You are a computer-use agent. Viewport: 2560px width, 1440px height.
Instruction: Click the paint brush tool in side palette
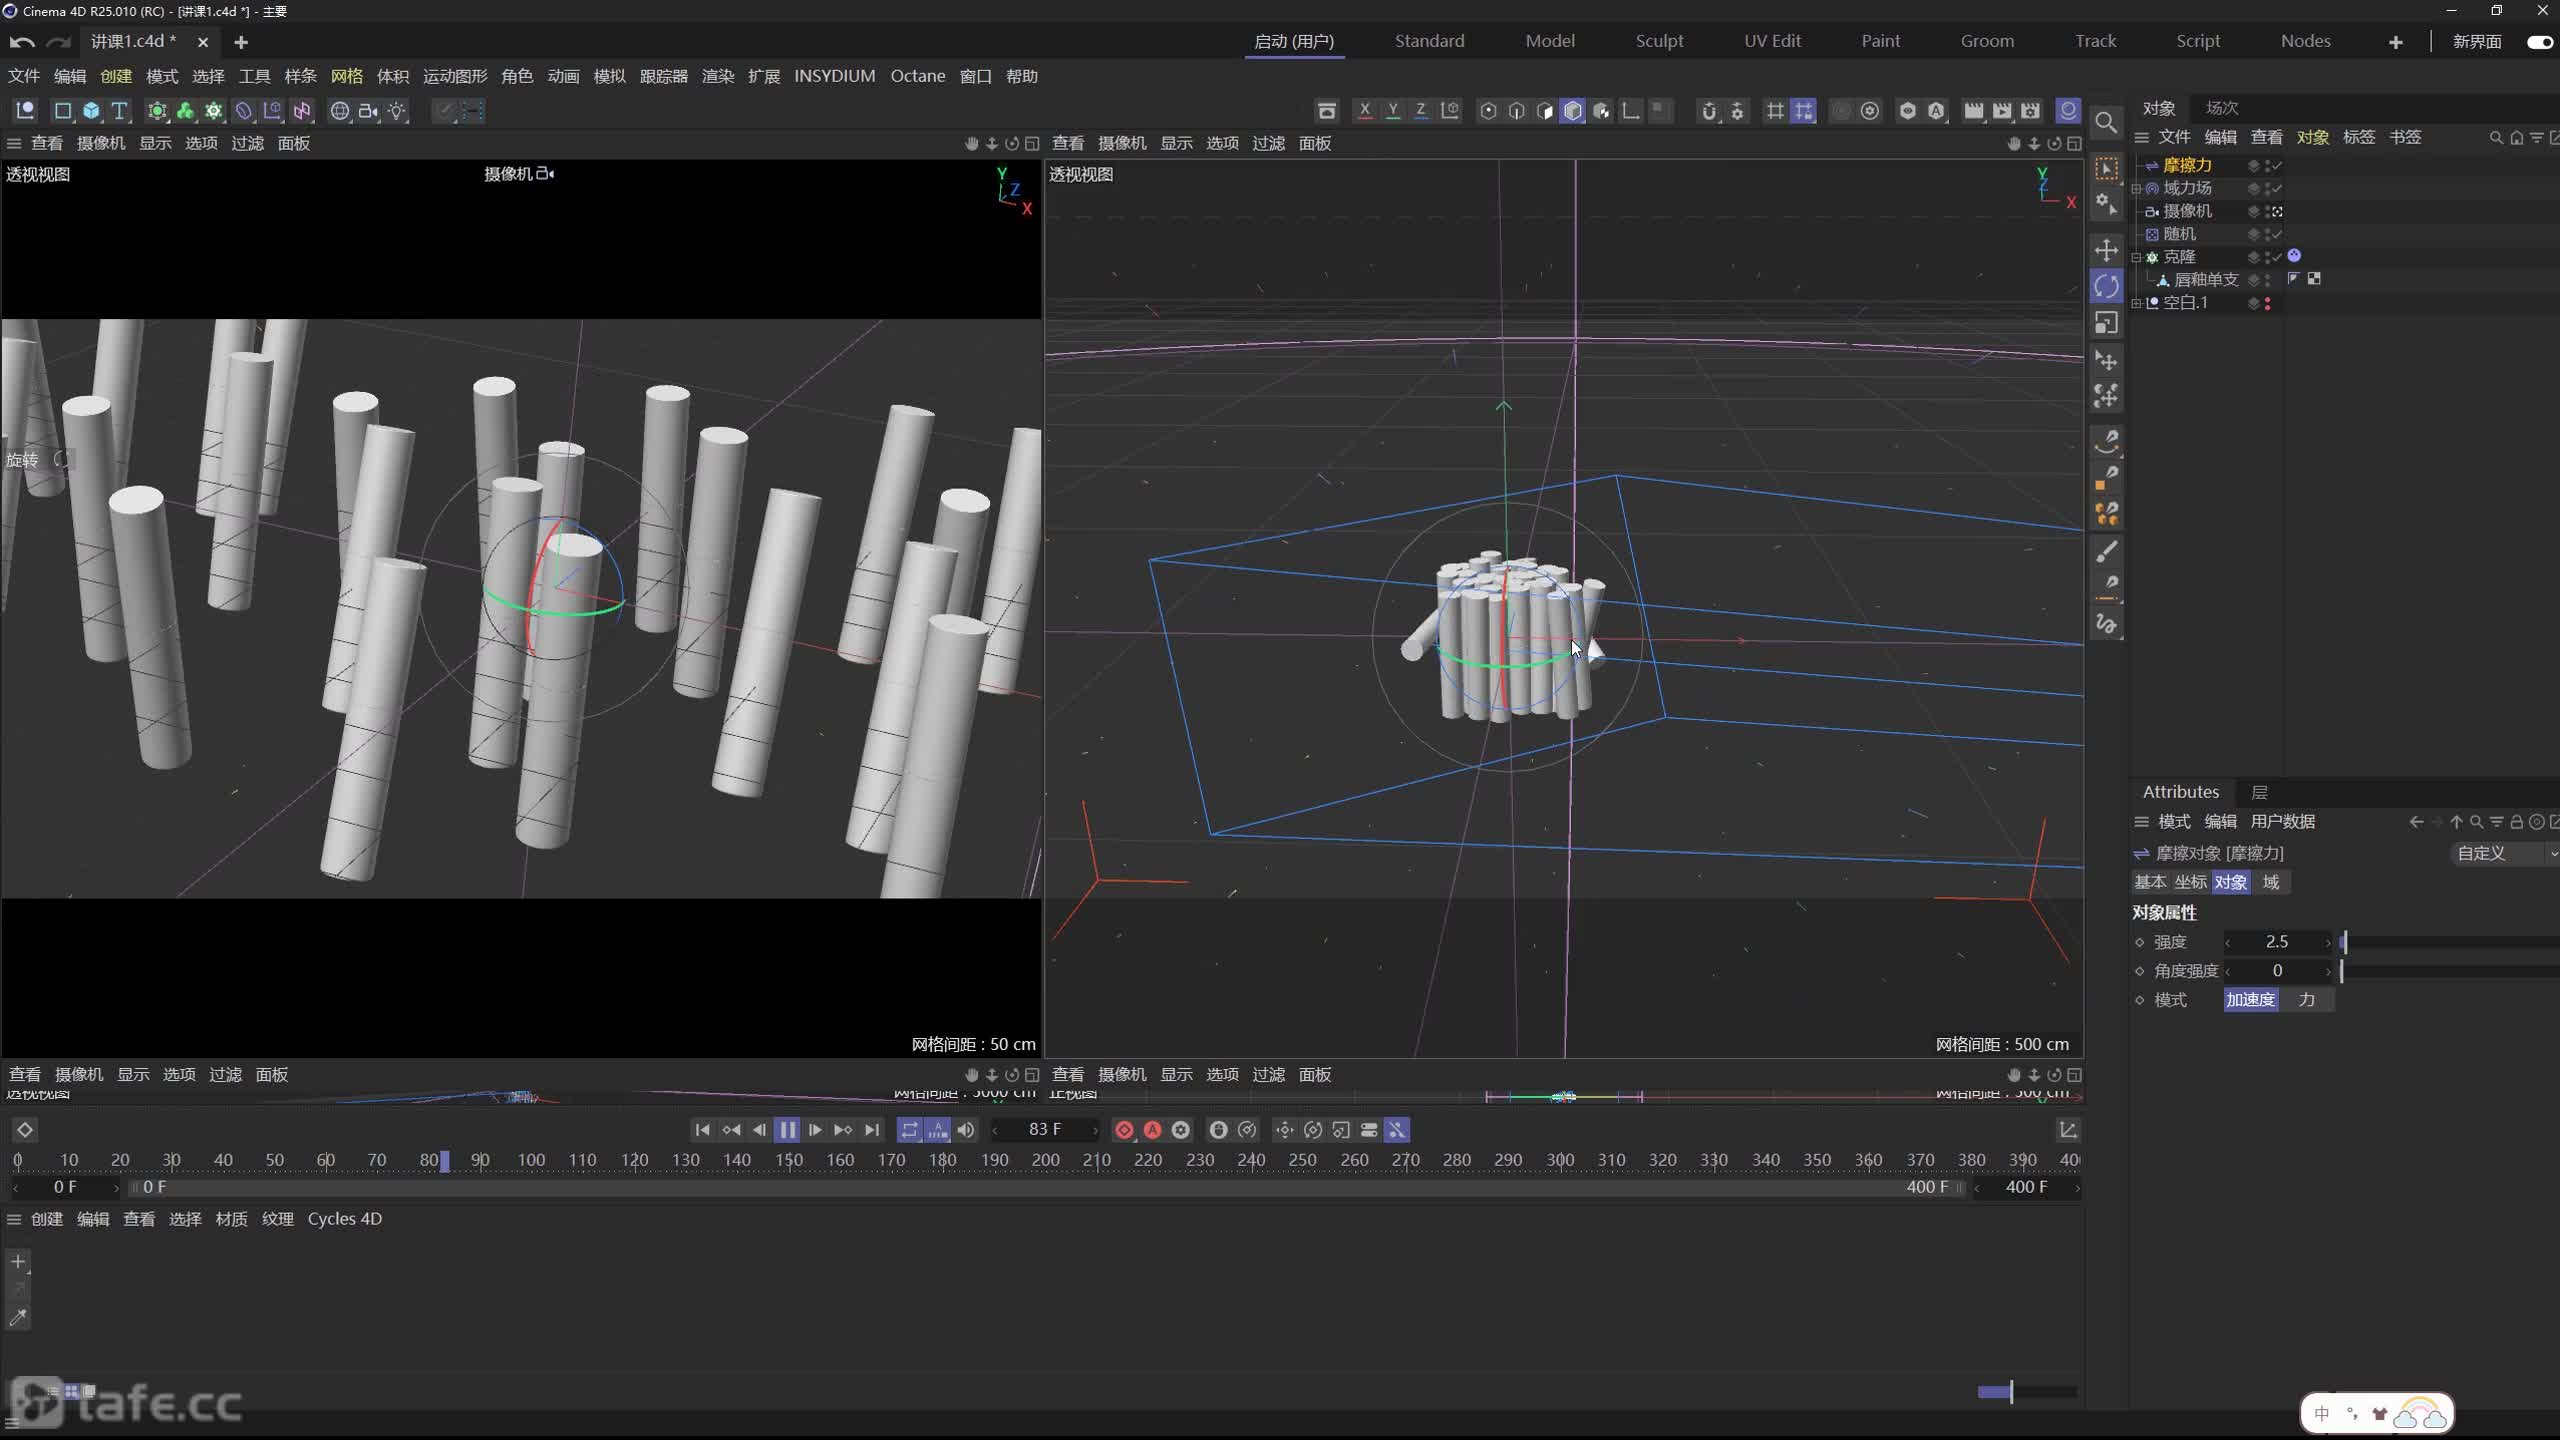point(2106,551)
